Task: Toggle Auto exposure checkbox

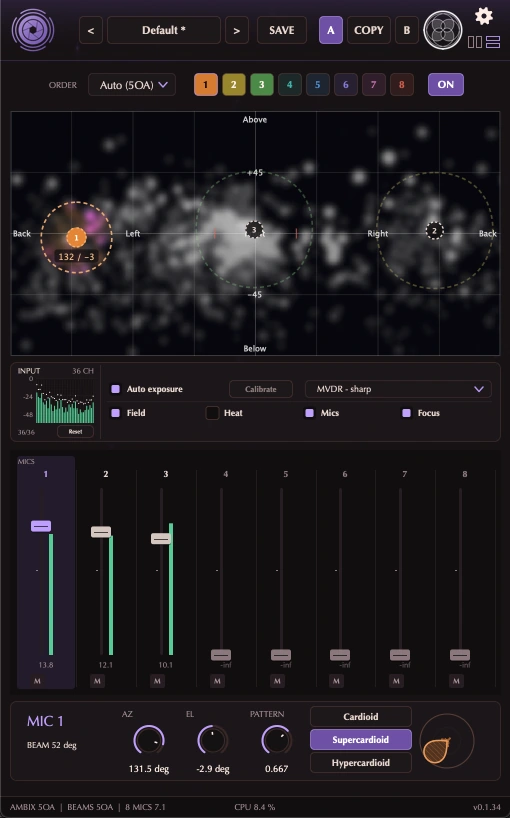Action: click(116, 389)
